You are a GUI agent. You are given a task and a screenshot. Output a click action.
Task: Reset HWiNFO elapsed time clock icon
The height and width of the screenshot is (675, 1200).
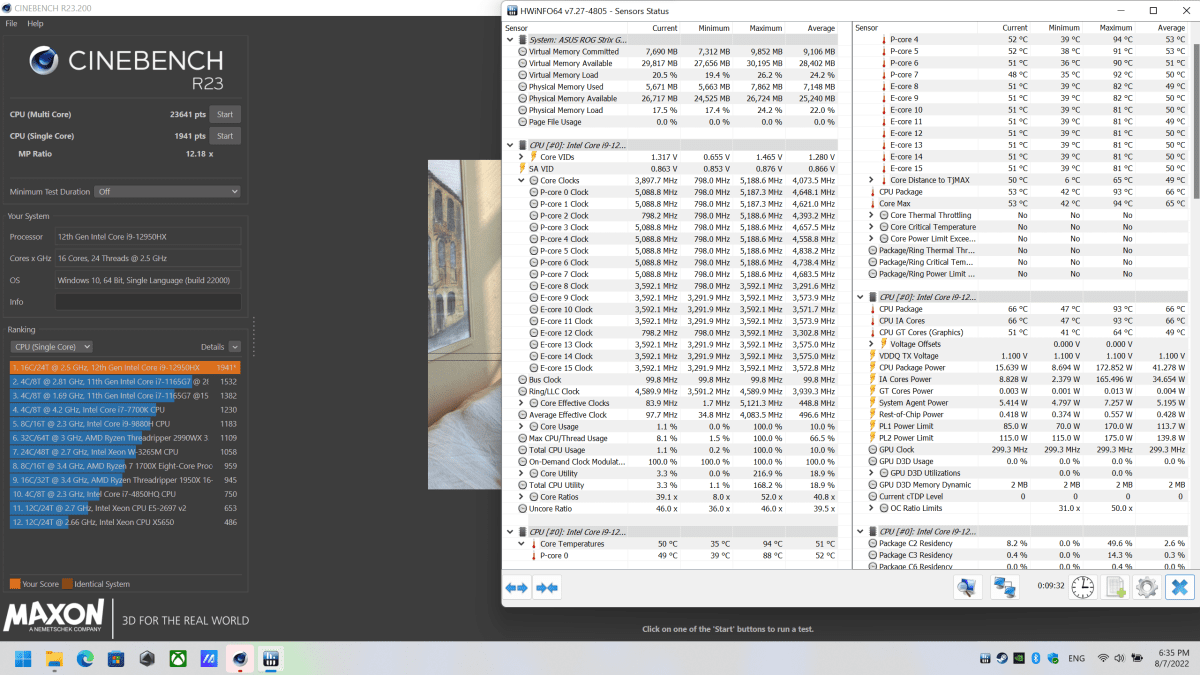point(1082,588)
